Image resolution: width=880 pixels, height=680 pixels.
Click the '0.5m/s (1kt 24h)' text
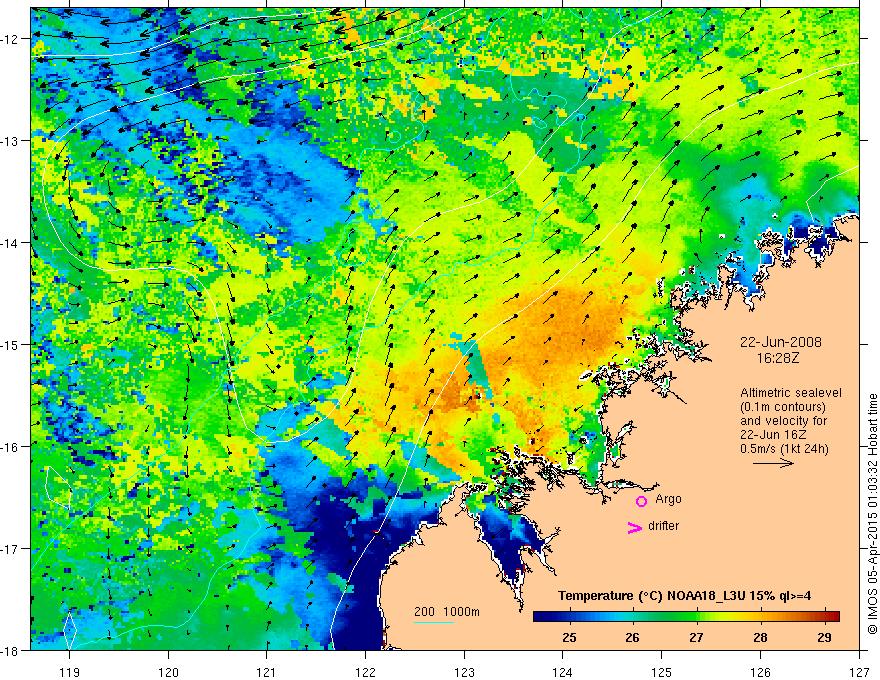(x=784, y=449)
